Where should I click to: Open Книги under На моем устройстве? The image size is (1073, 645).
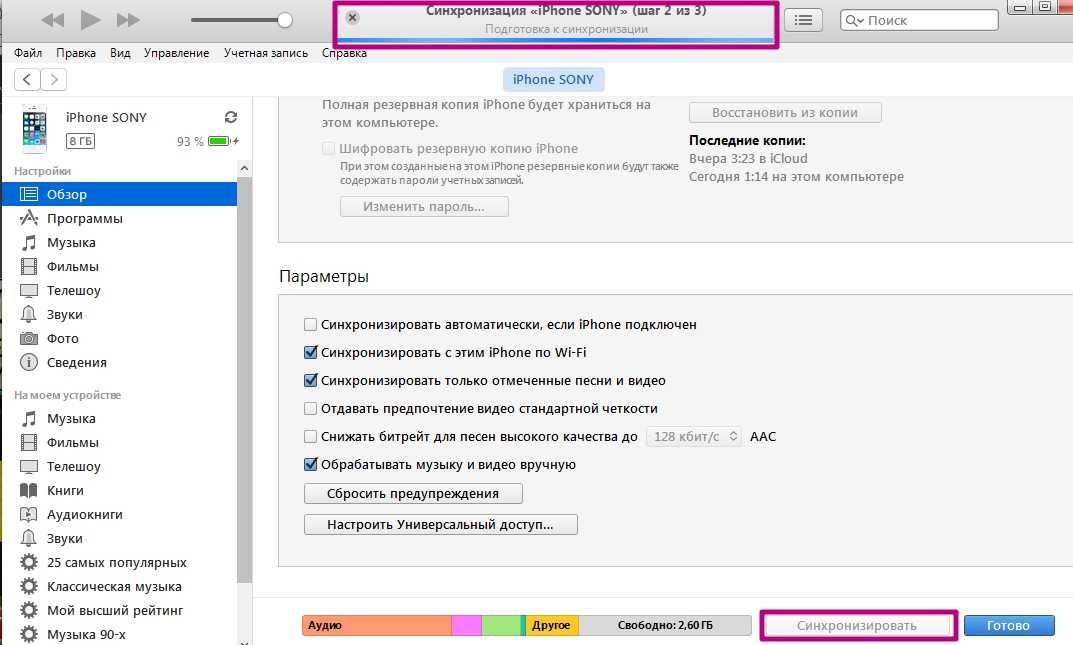pyautogui.click(x=65, y=490)
